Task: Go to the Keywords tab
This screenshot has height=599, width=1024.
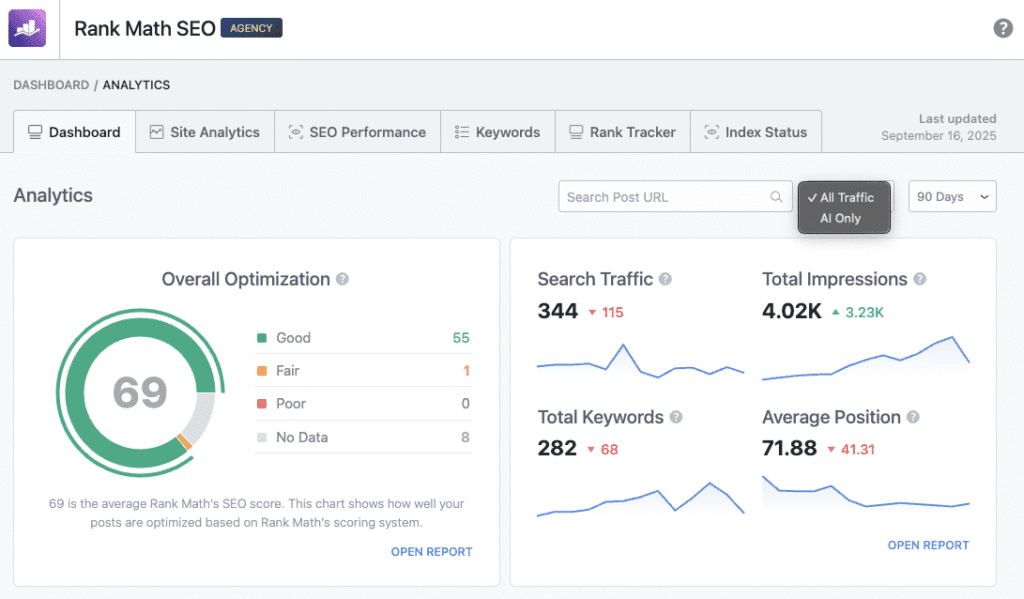Action: [497, 132]
